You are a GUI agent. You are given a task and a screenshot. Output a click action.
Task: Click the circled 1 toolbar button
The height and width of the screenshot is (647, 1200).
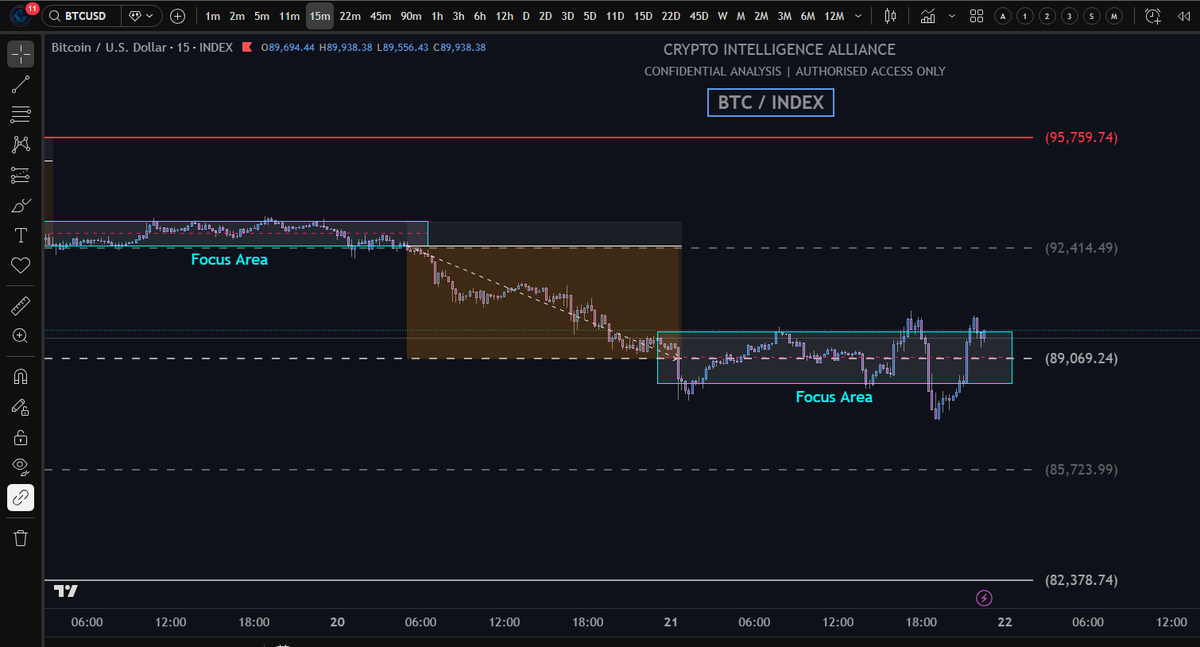point(1025,16)
